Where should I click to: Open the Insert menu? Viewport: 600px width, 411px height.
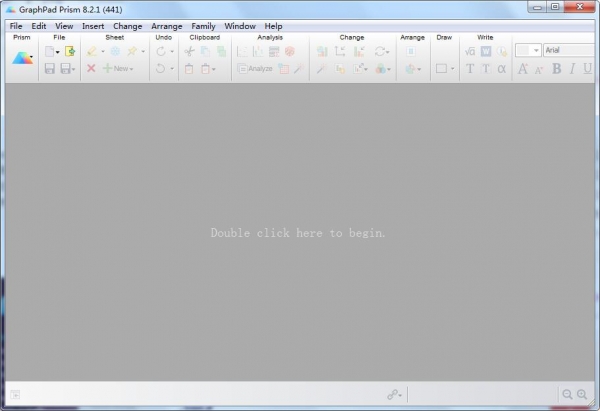(93, 25)
